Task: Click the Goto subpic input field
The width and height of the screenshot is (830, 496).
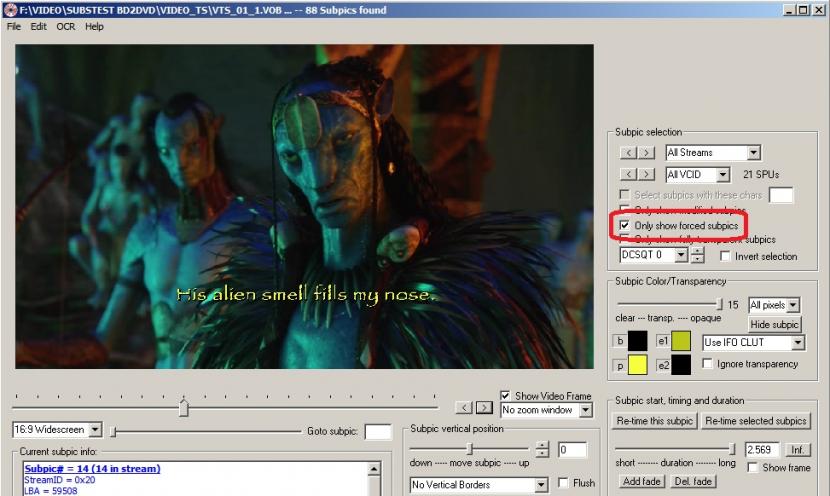Action: (378, 432)
